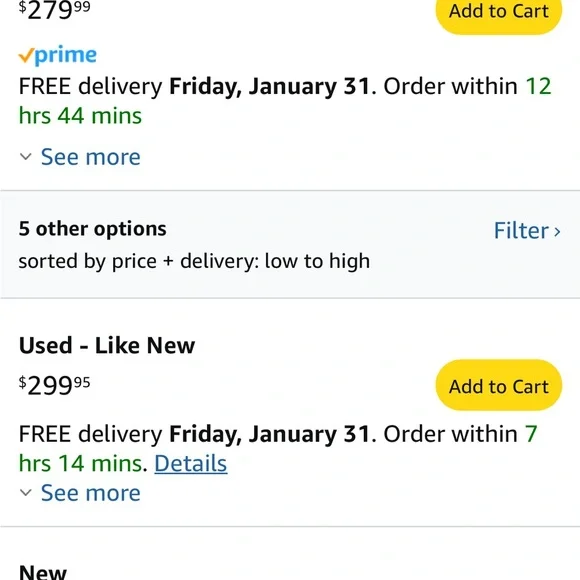This screenshot has width=580, height=580.
Task: Select the New condition heading at bottom
Action: (43, 571)
